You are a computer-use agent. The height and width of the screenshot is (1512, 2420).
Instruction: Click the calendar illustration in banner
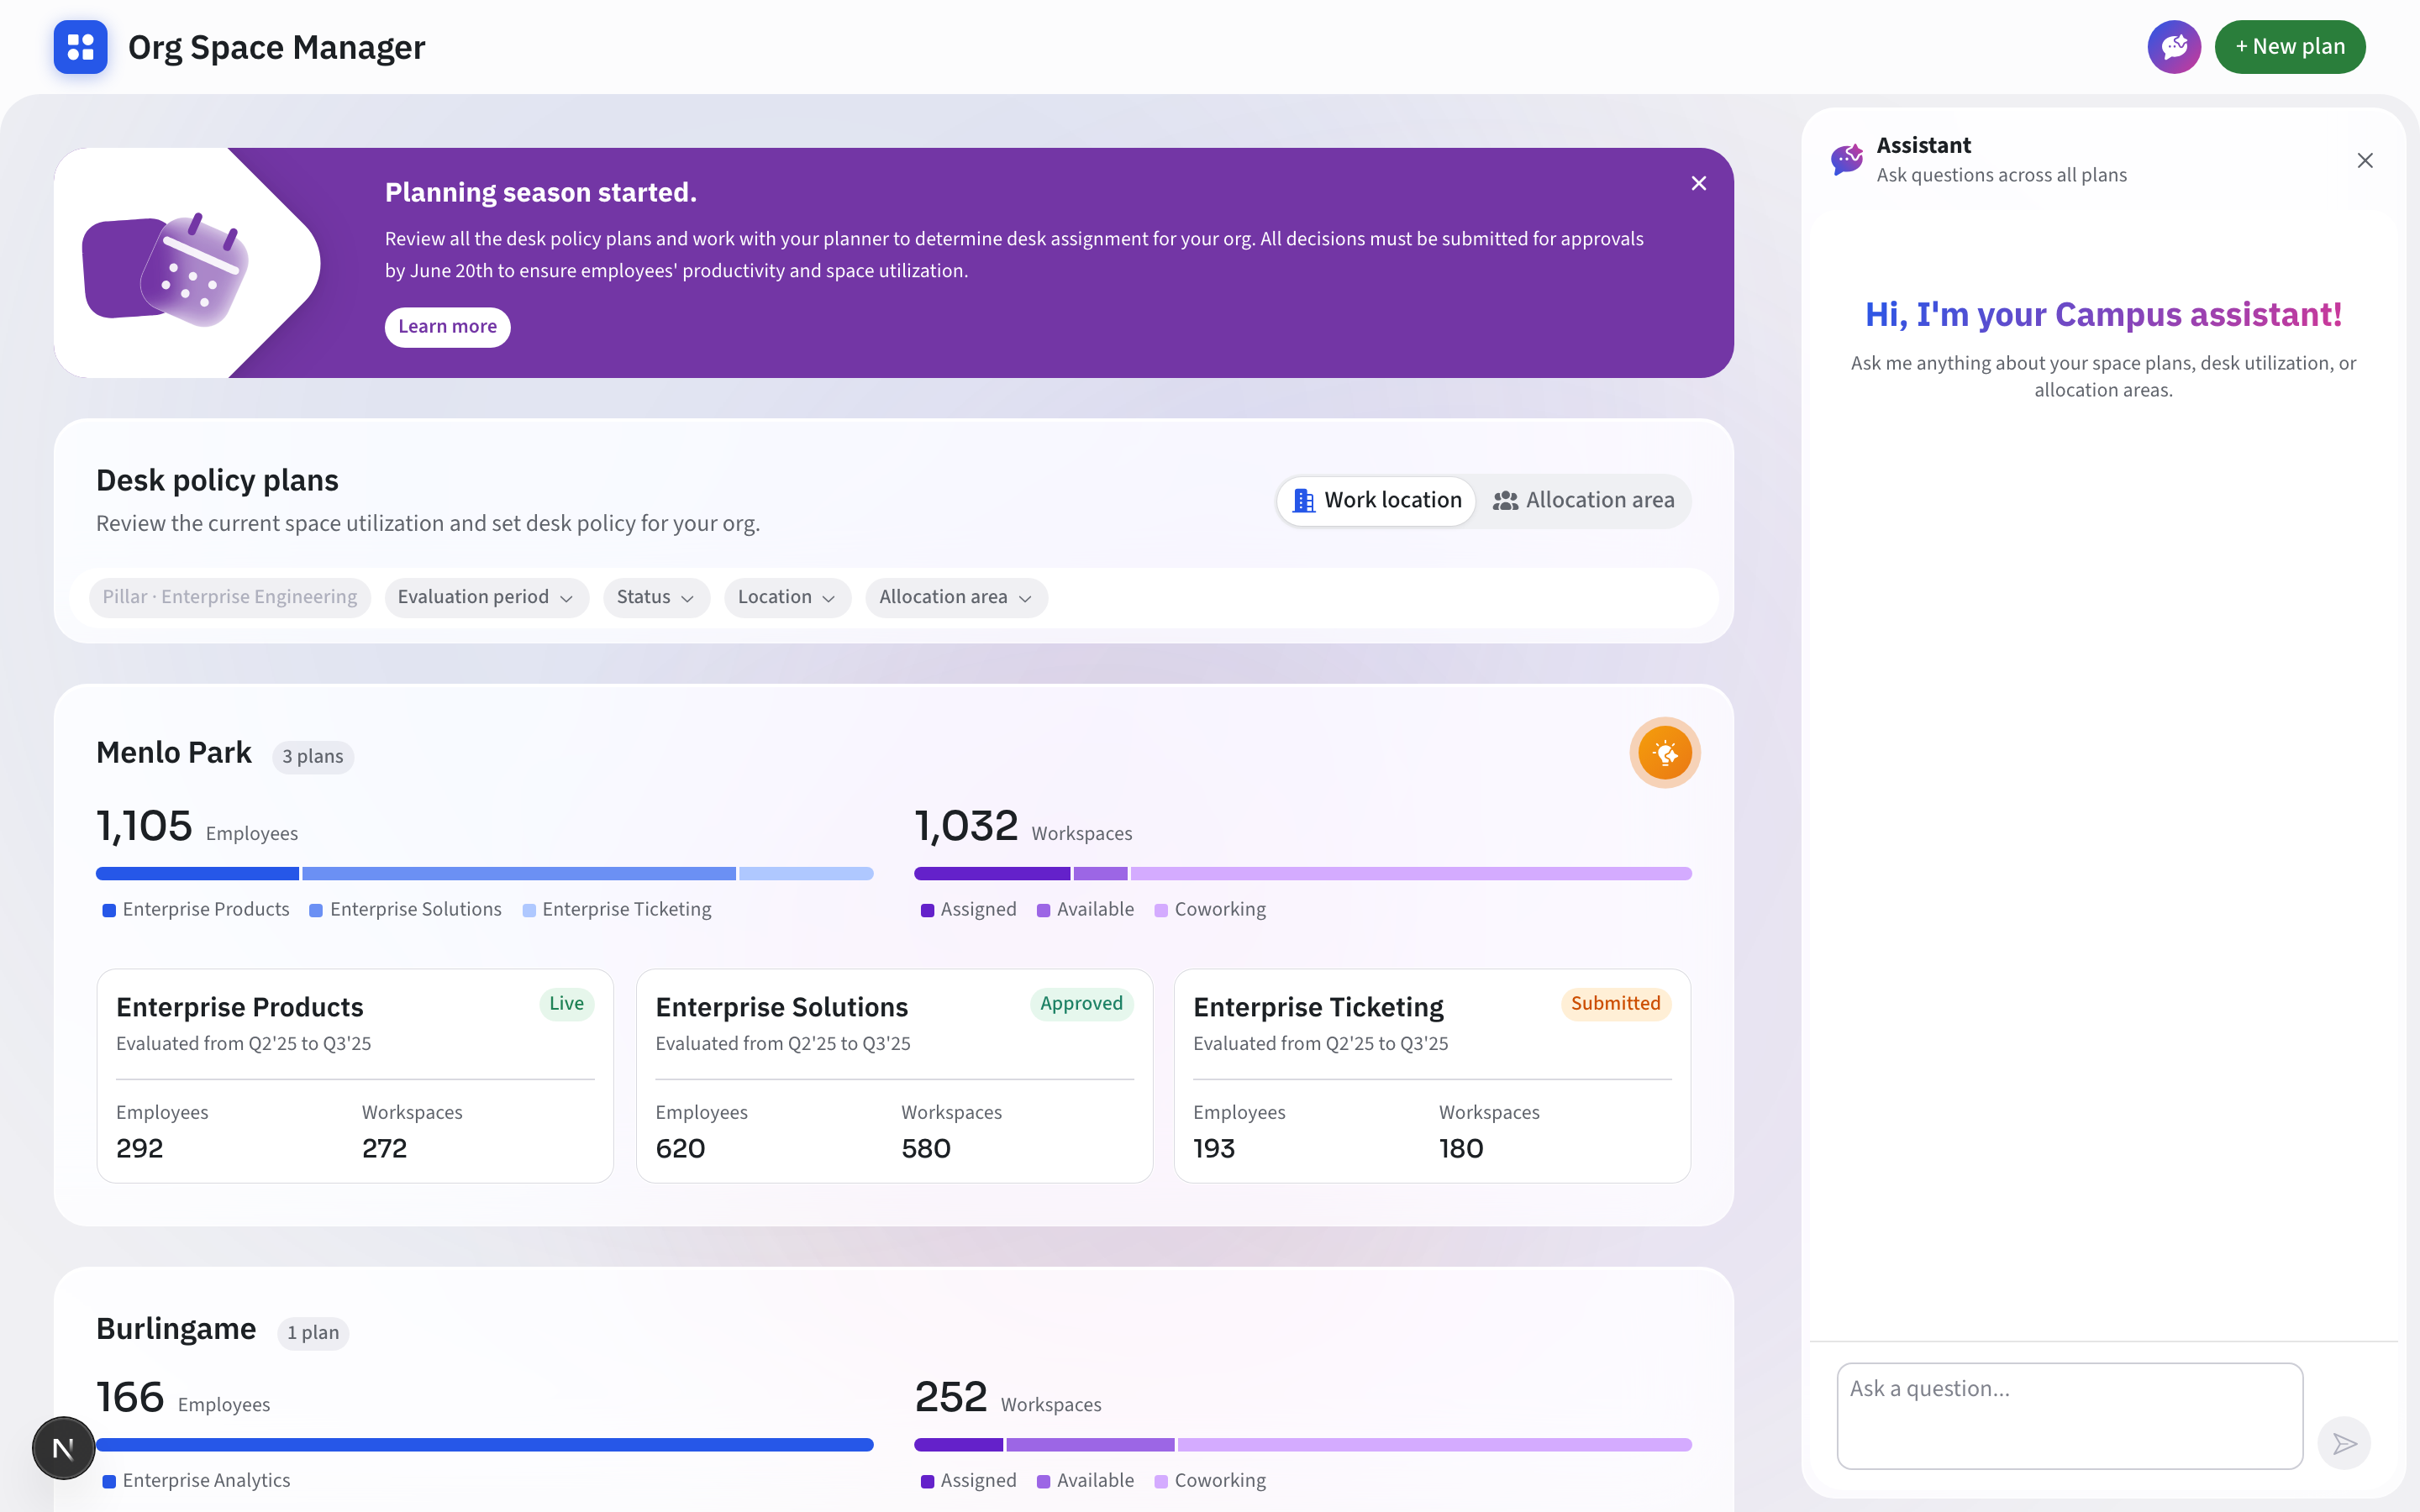165,270
